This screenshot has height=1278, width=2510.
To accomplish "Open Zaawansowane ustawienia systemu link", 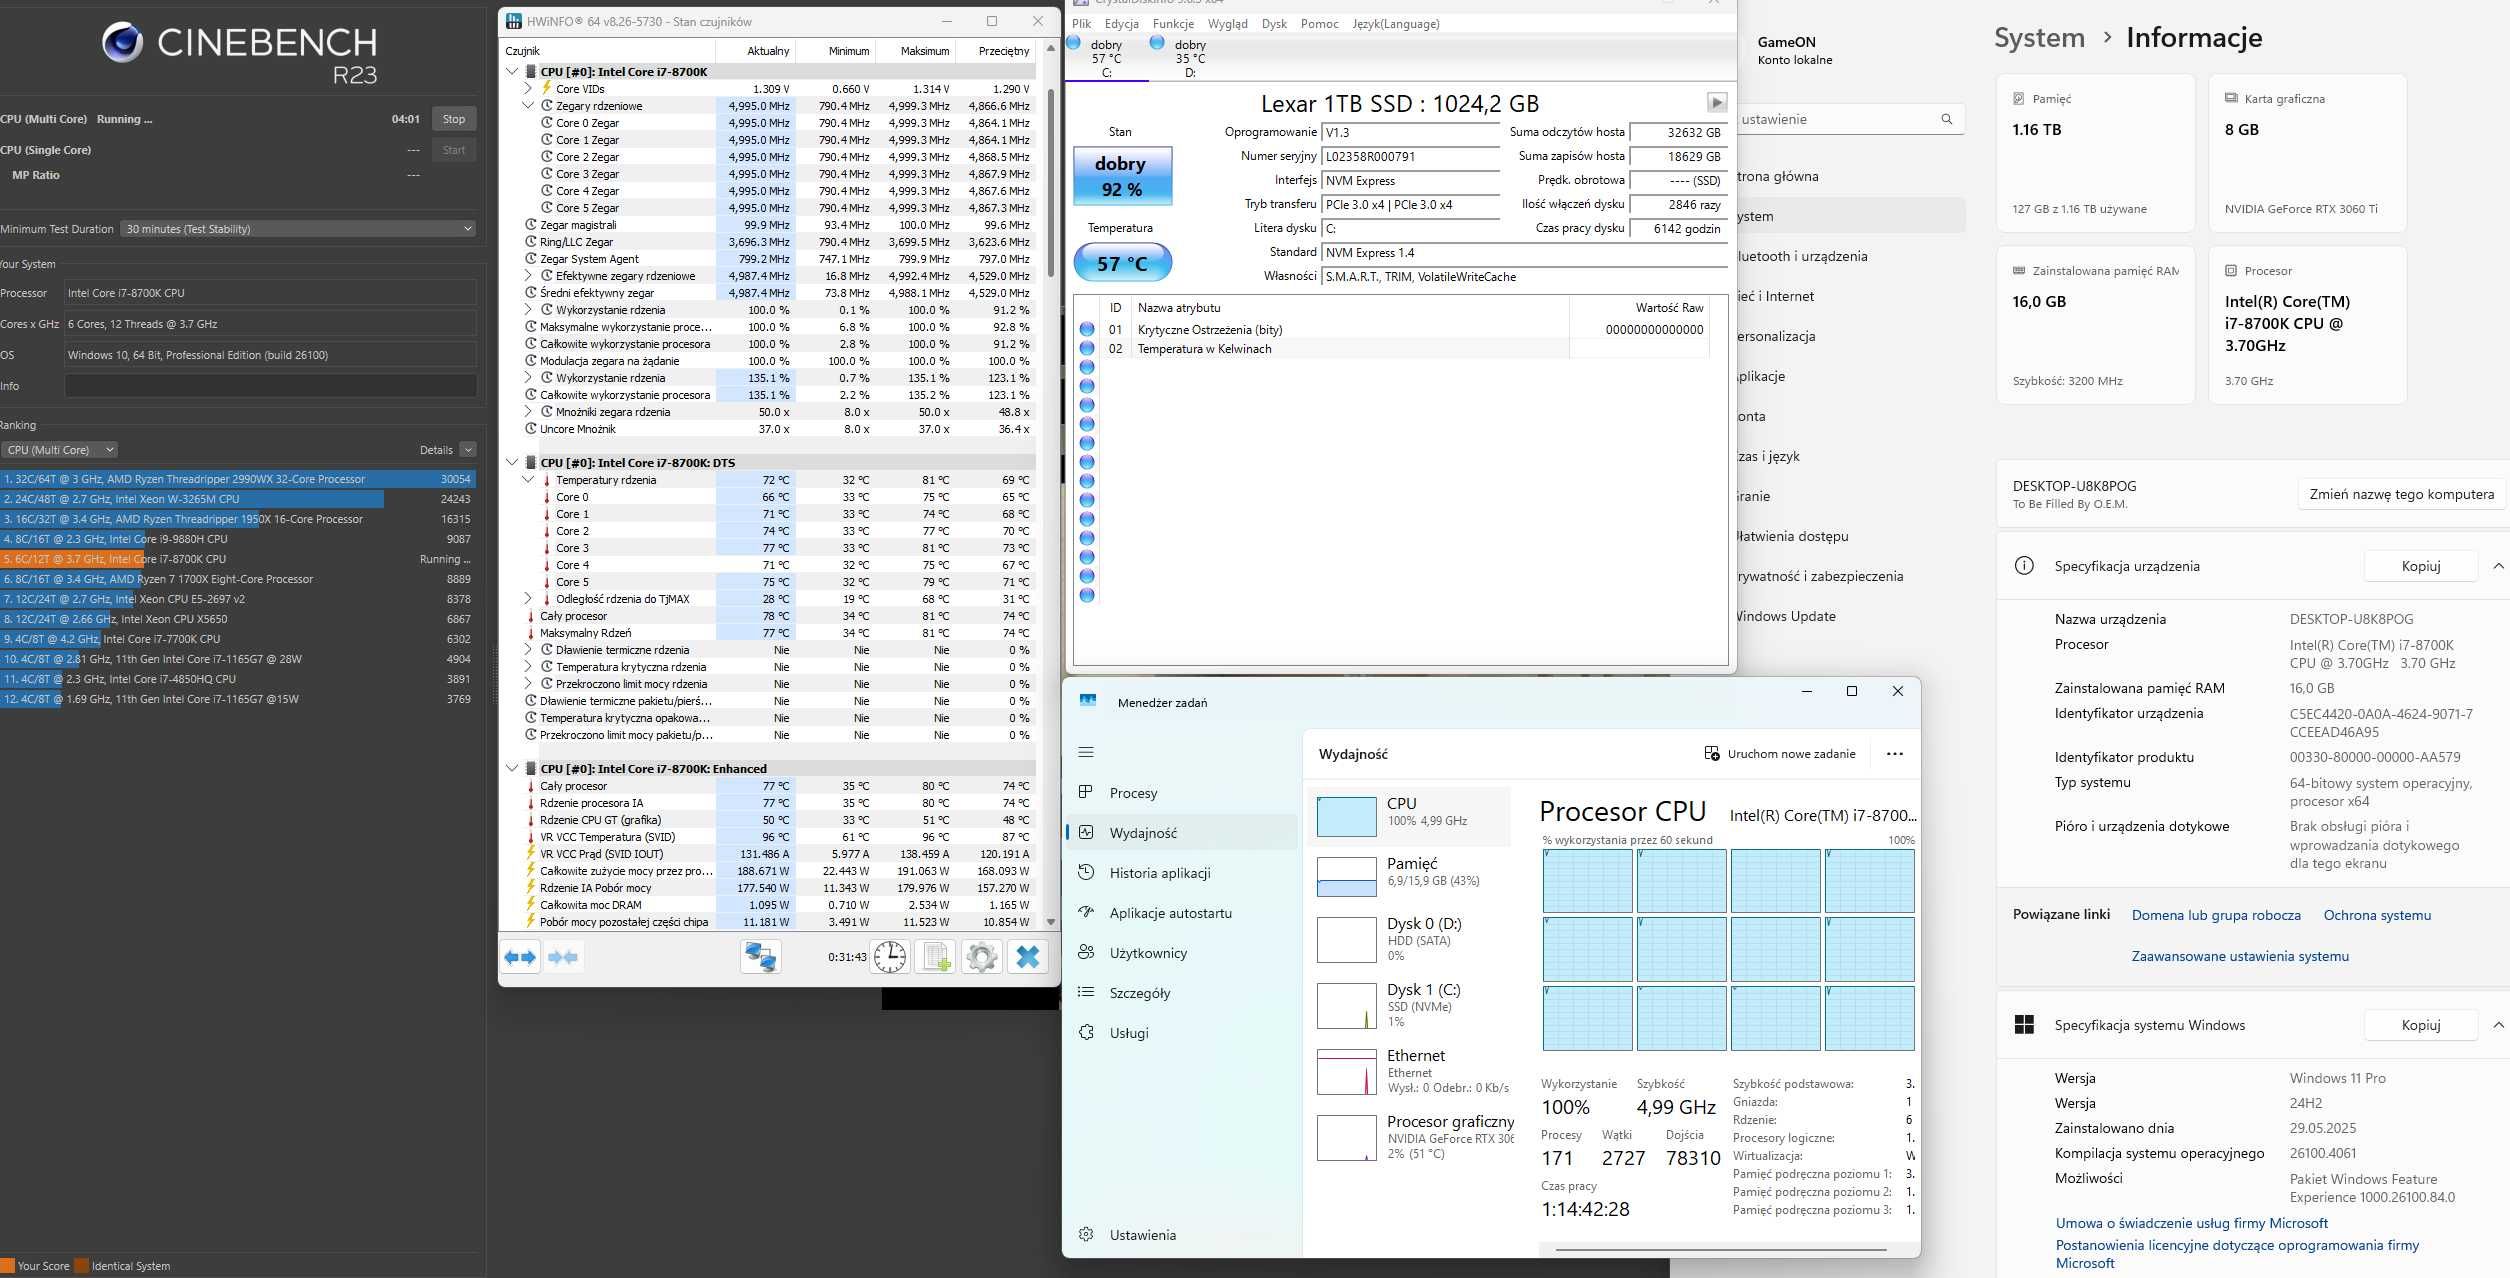I will (x=2240, y=956).
